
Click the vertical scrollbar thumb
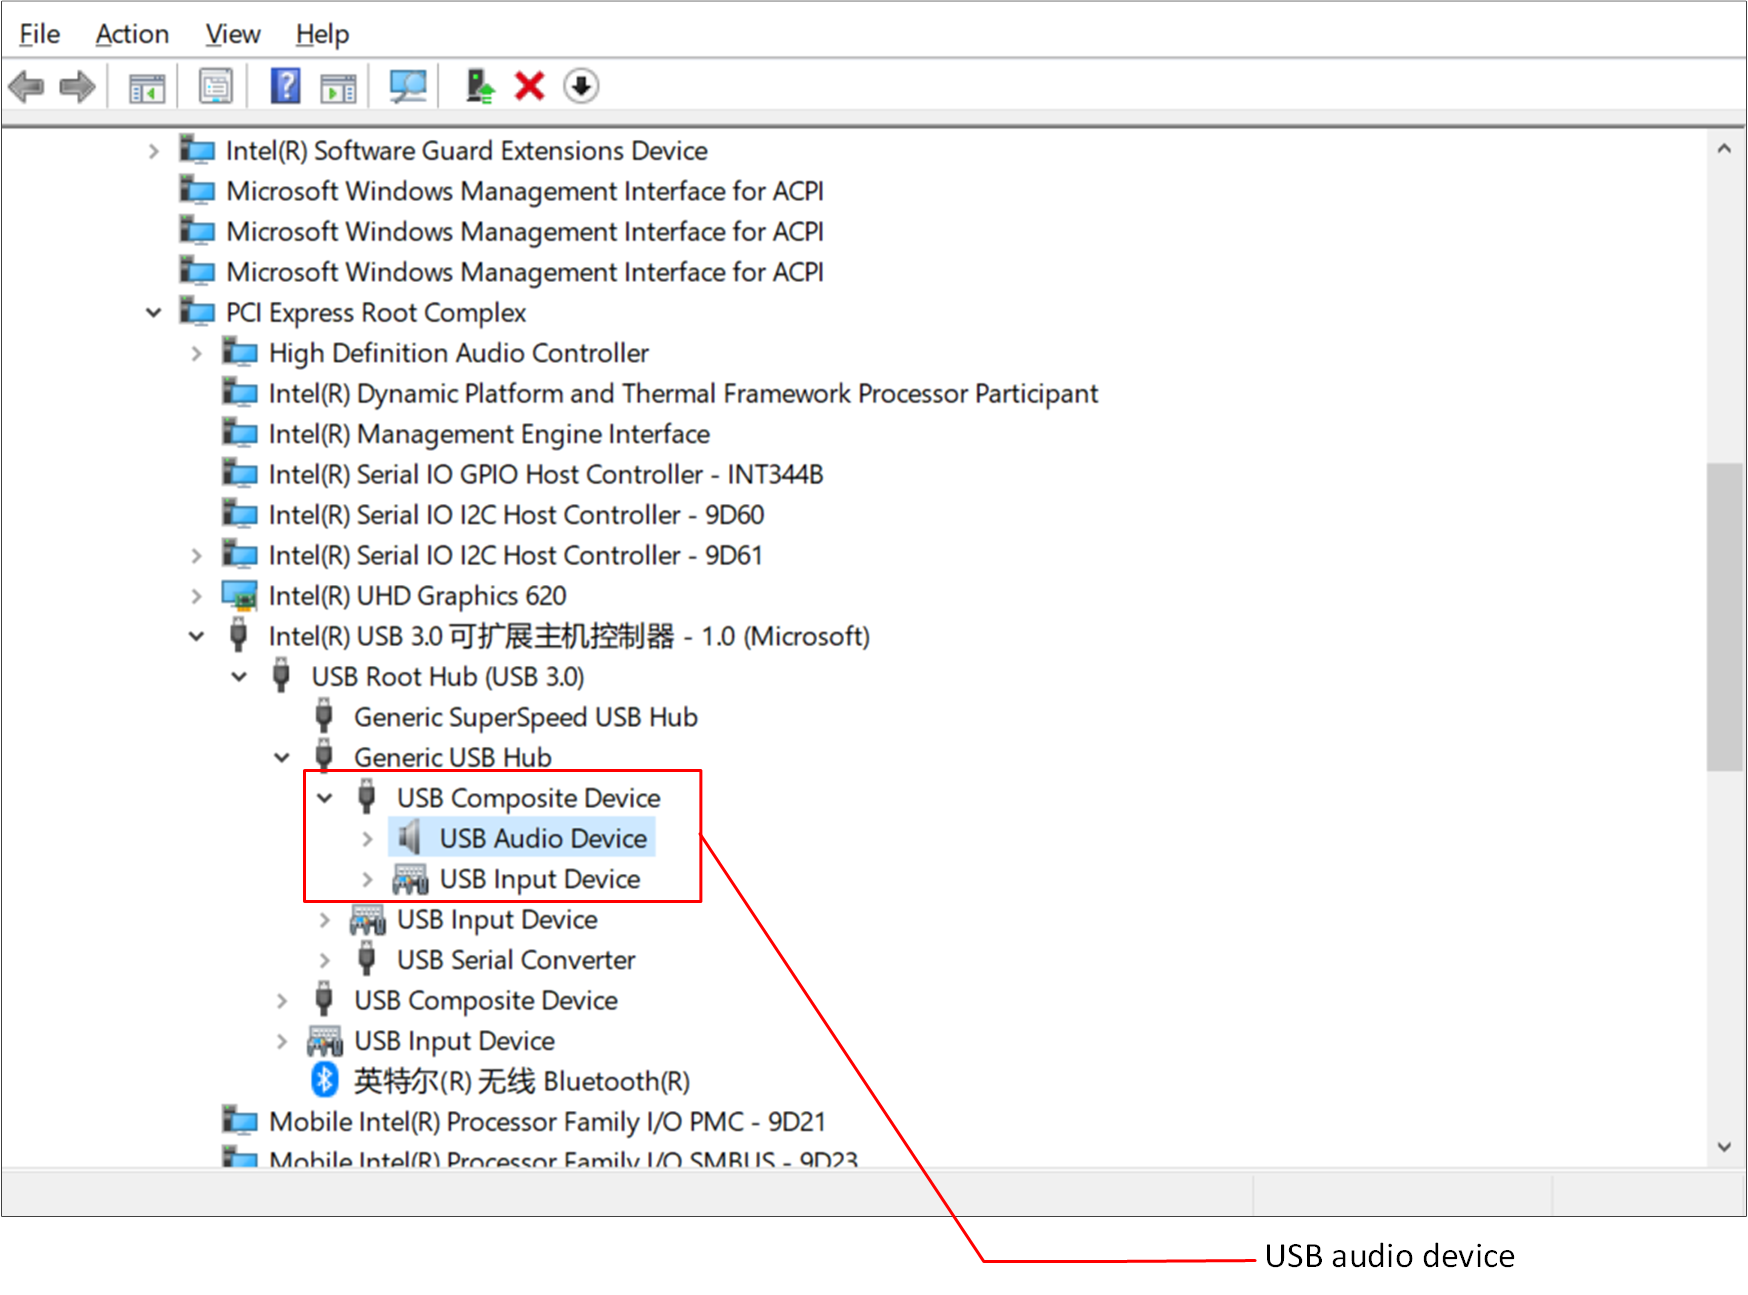pyautogui.click(x=1724, y=616)
